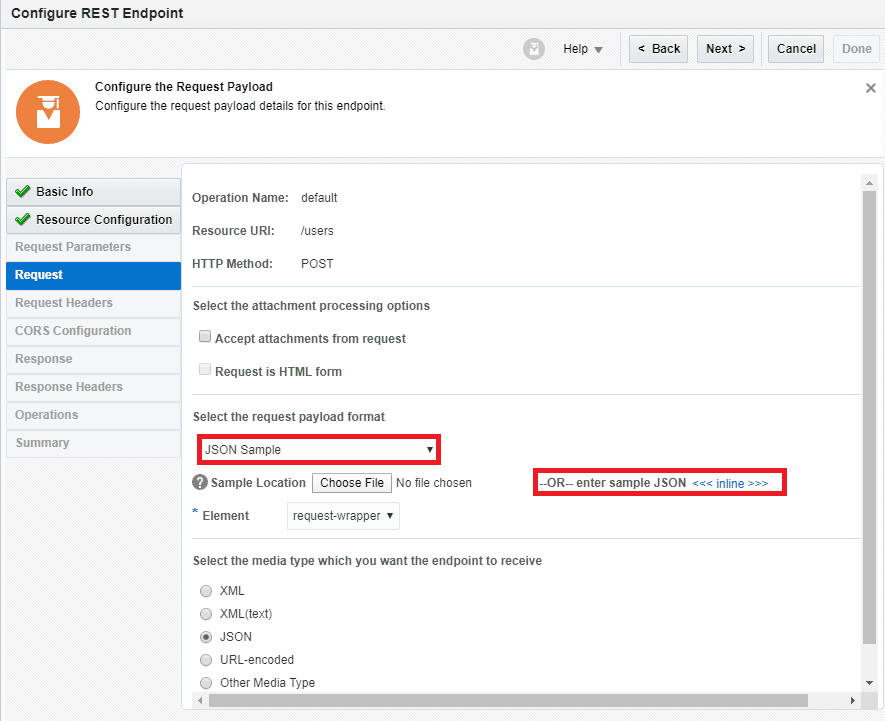Click the Next button
The width and height of the screenshot is (885, 721).
pos(725,48)
